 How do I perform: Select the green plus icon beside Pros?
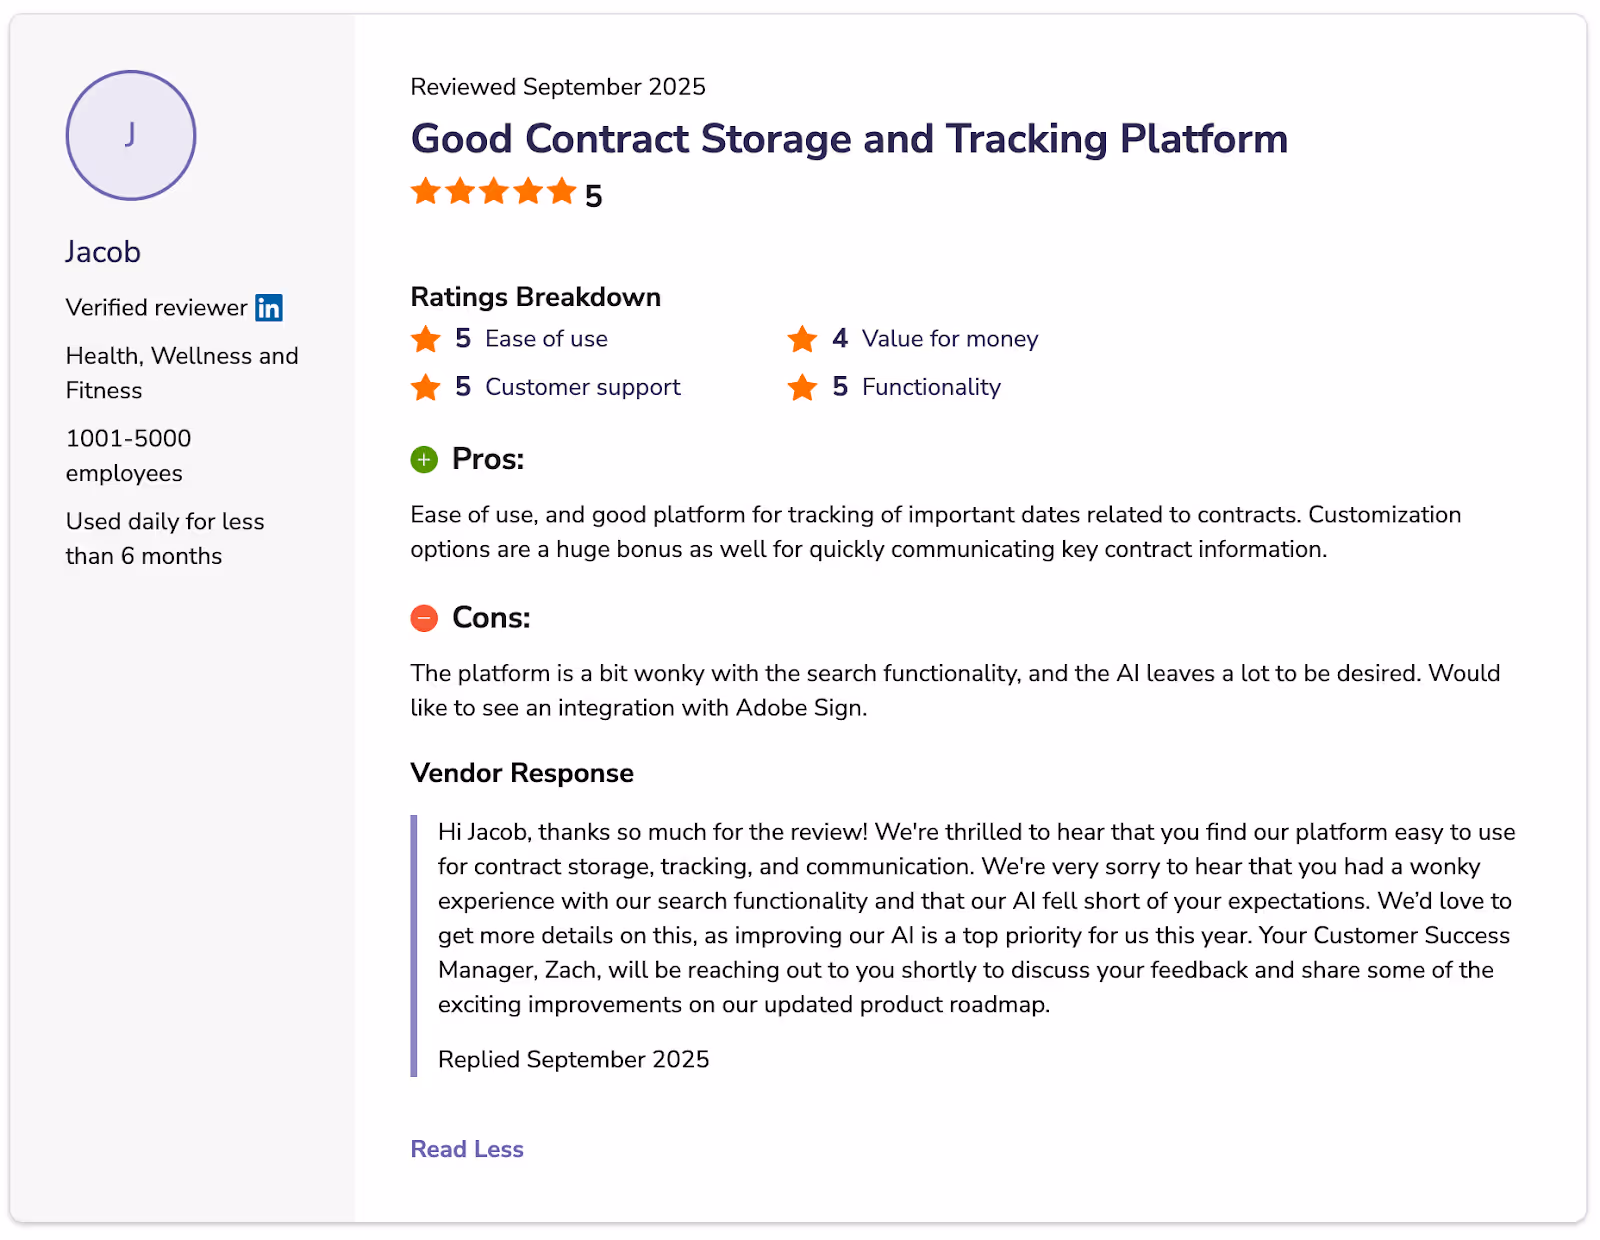tap(424, 460)
